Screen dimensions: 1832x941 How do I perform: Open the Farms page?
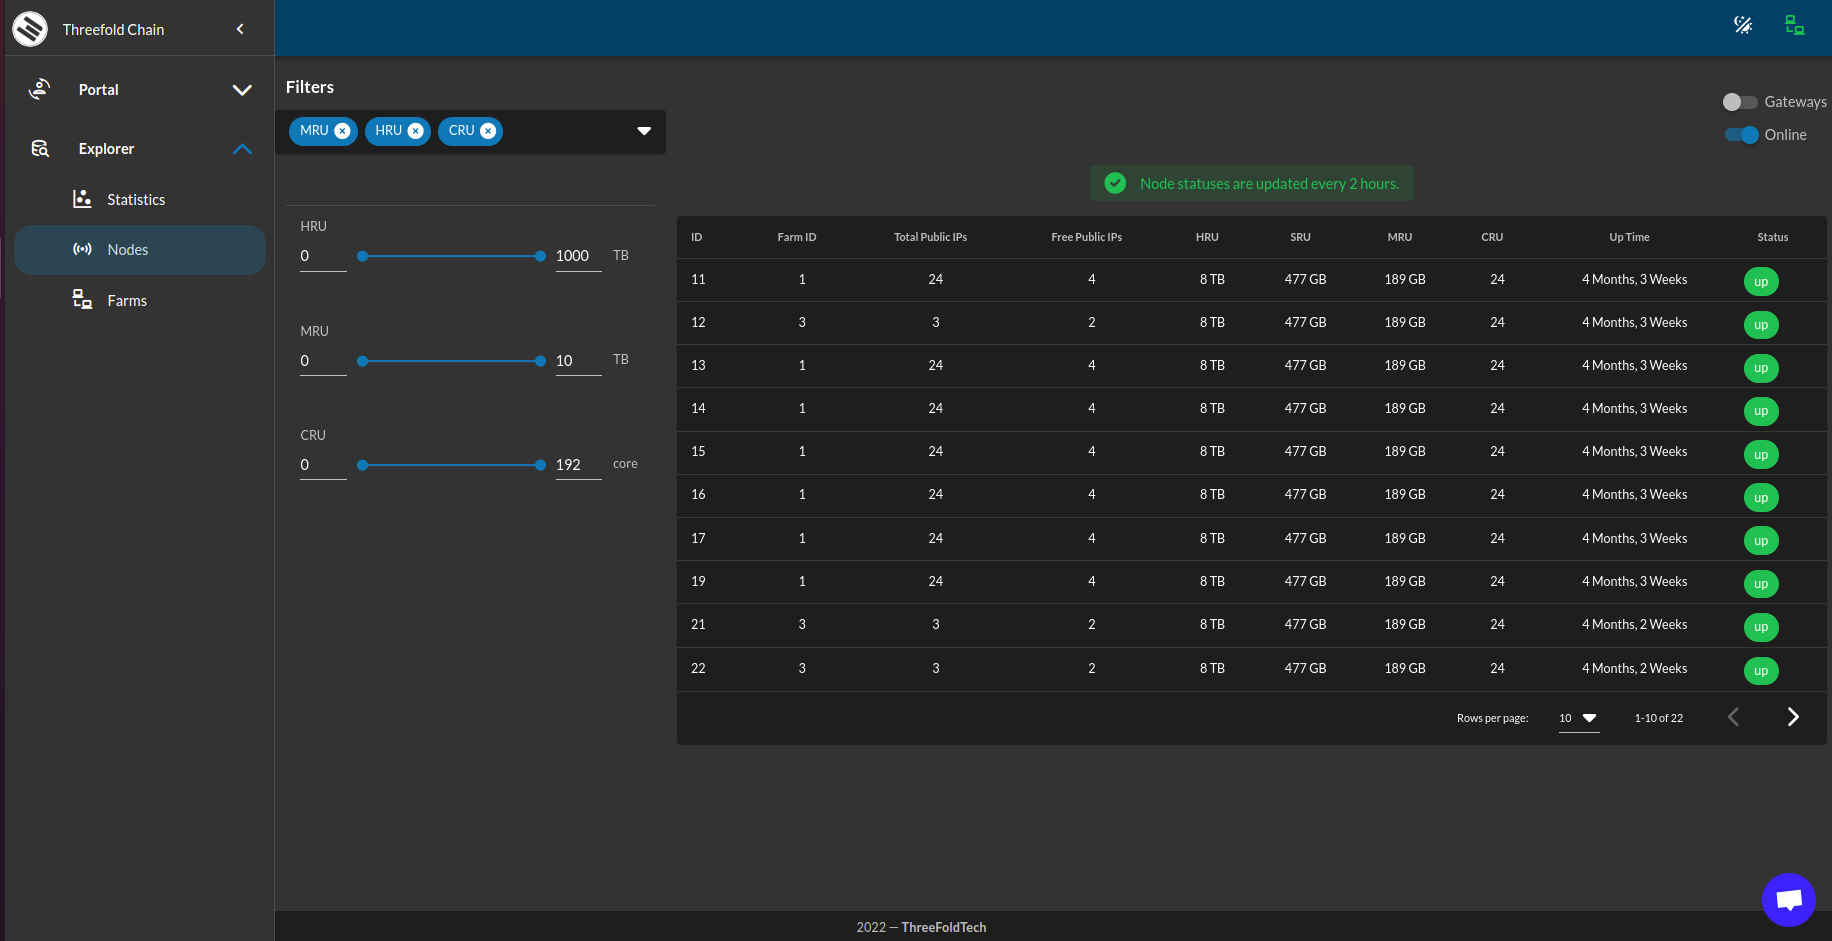point(127,301)
